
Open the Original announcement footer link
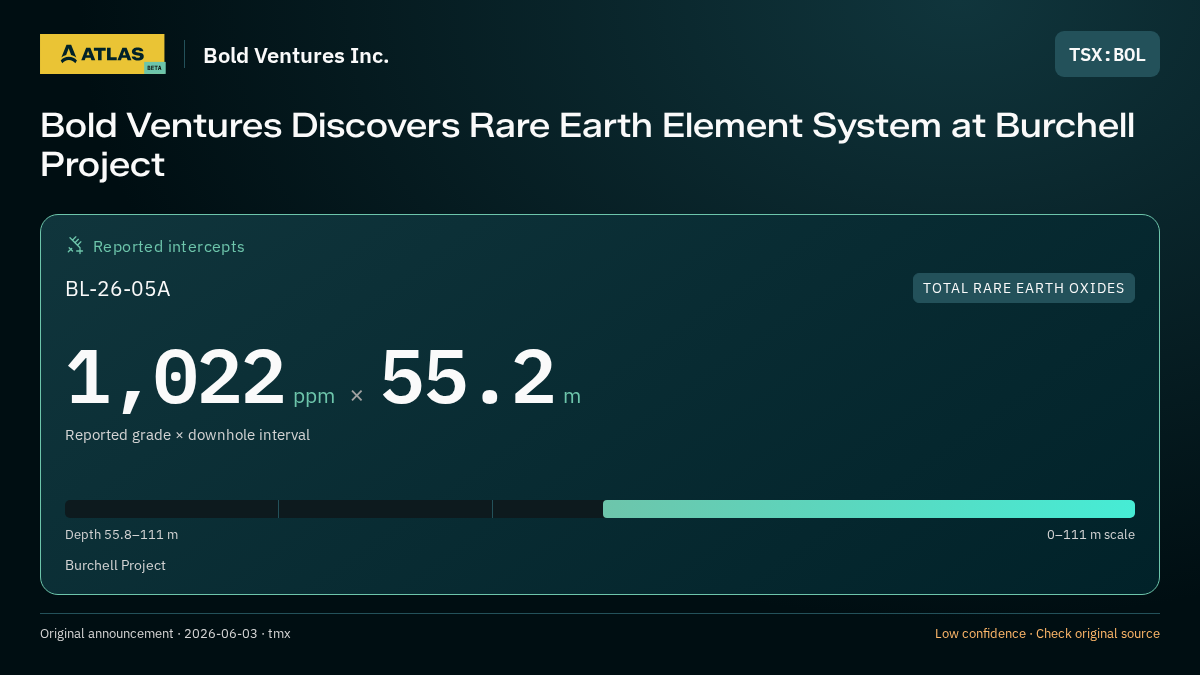point(165,634)
